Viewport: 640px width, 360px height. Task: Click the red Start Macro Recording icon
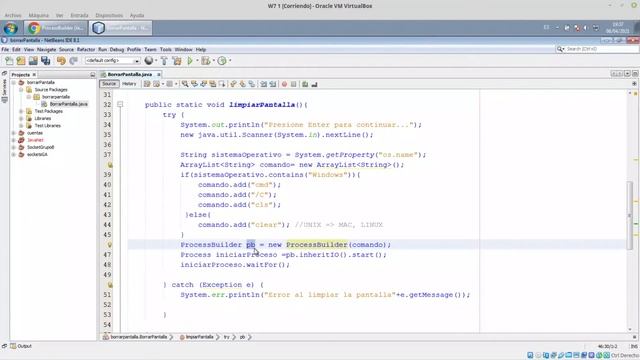[x=284, y=84]
